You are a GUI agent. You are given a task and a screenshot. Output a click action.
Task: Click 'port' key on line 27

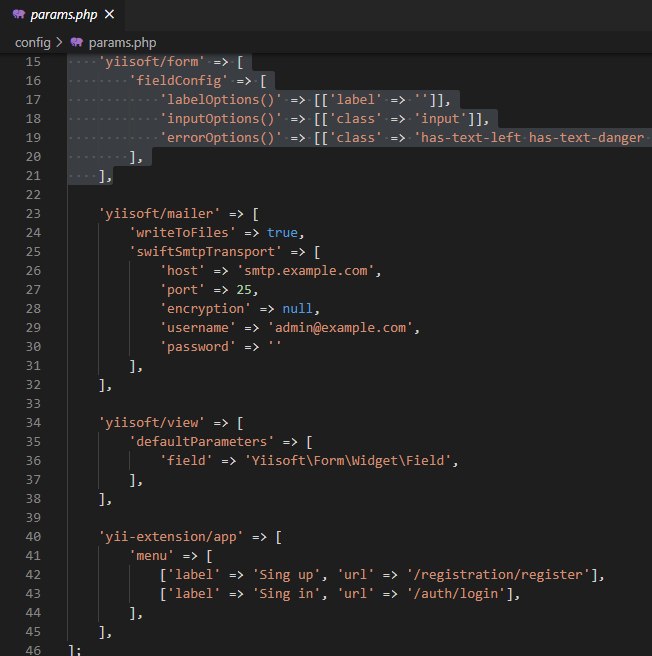[x=182, y=290]
